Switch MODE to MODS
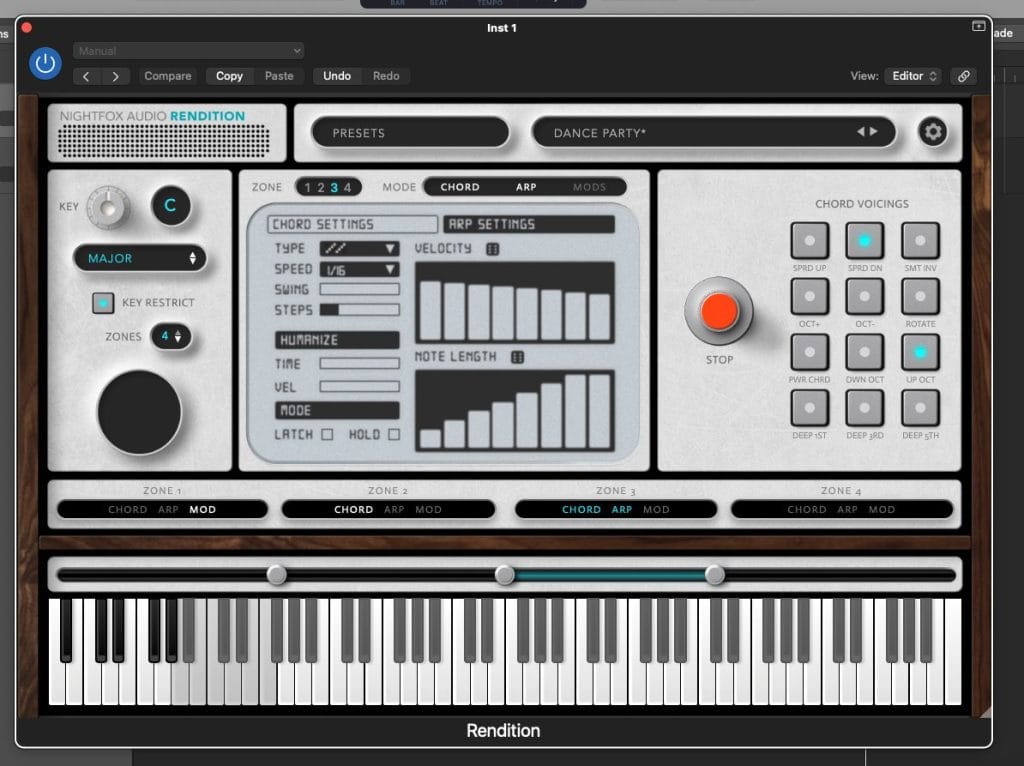 (589, 187)
